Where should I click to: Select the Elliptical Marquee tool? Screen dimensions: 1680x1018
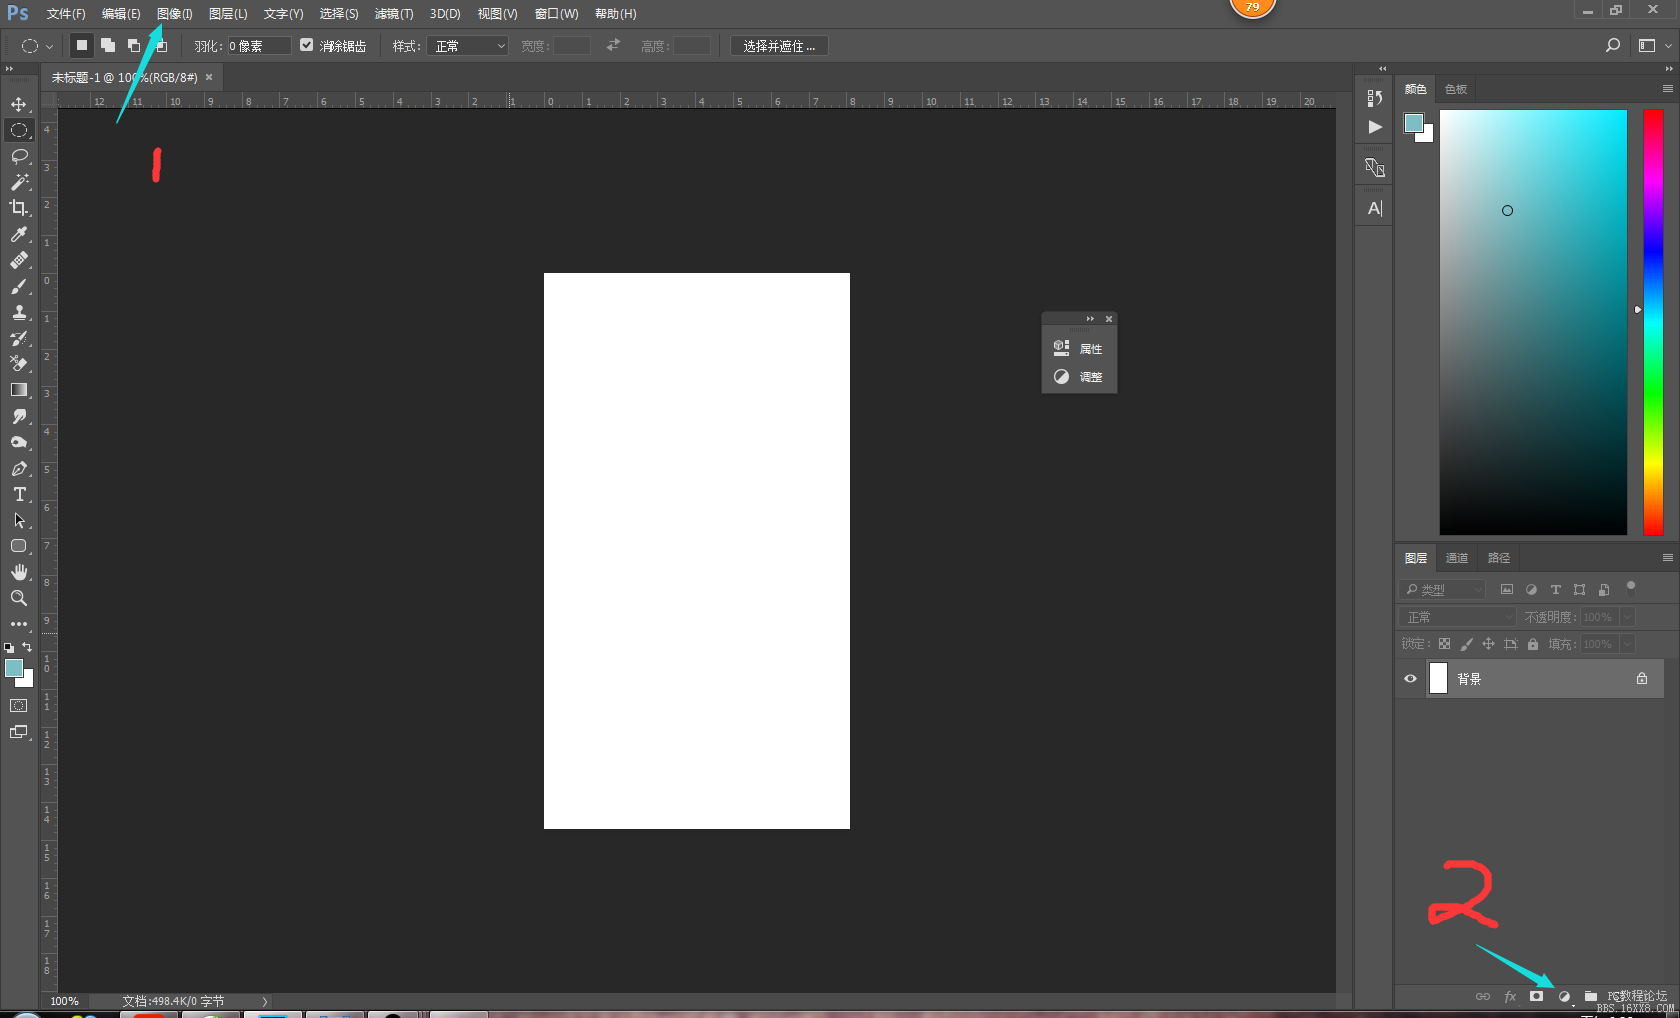(x=19, y=130)
